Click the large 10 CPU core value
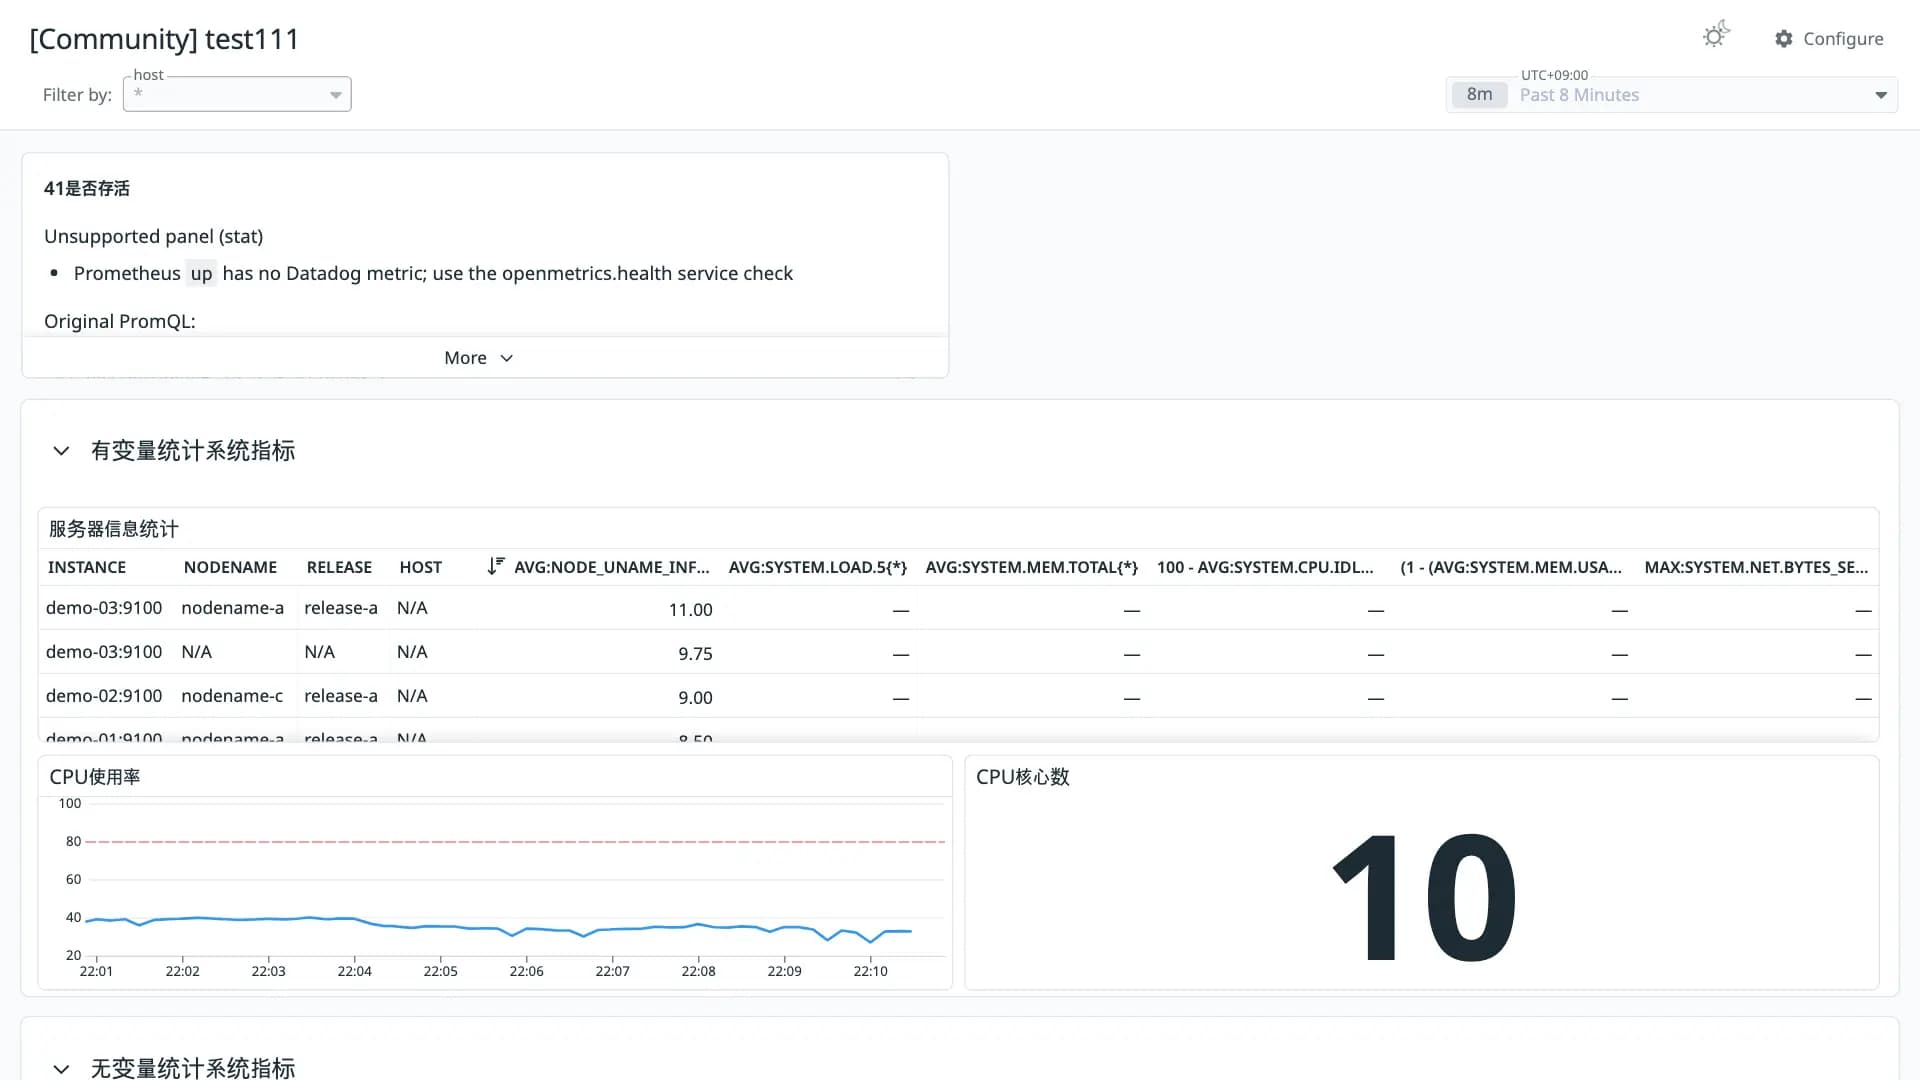The image size is (1920, 1080). pos(1423,897)
